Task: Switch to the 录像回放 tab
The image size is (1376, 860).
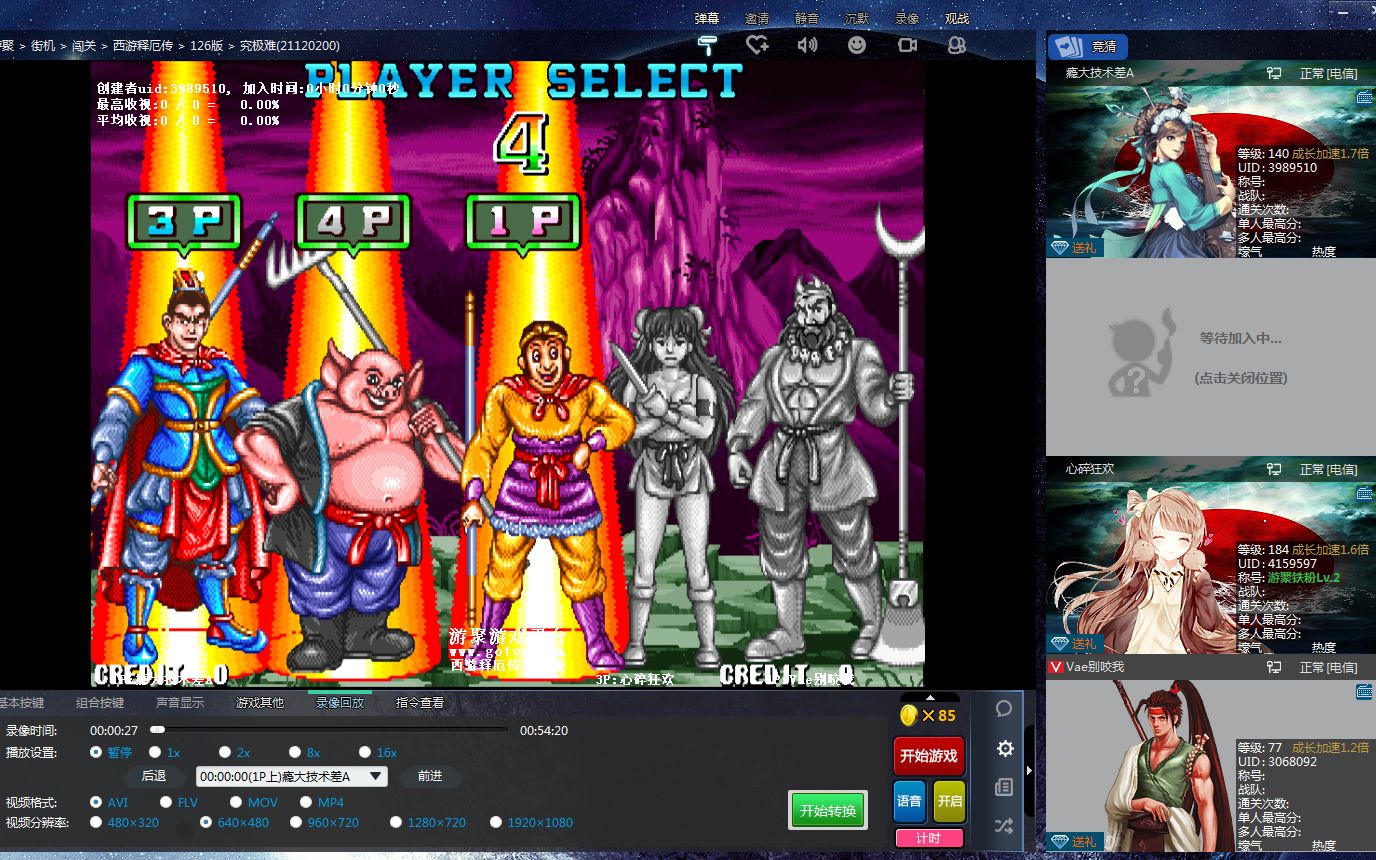Action: click(x=340, y=702)
